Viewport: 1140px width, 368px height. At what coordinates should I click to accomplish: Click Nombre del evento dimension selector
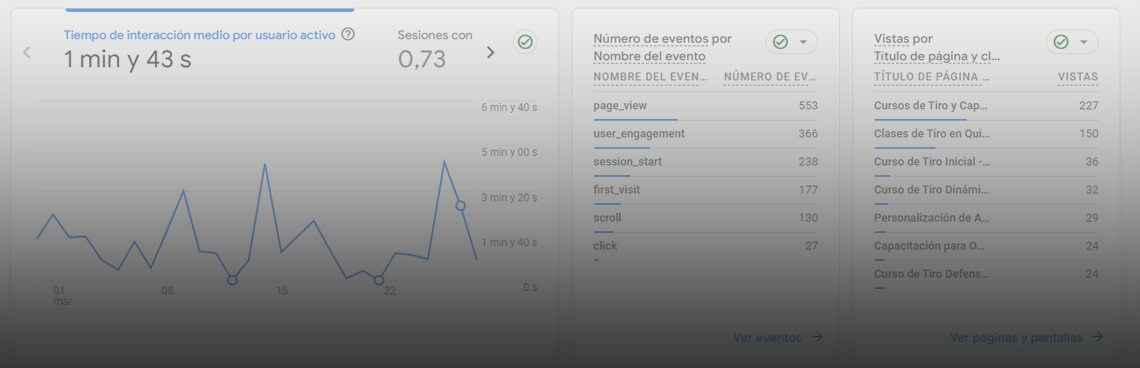point(649,57)
